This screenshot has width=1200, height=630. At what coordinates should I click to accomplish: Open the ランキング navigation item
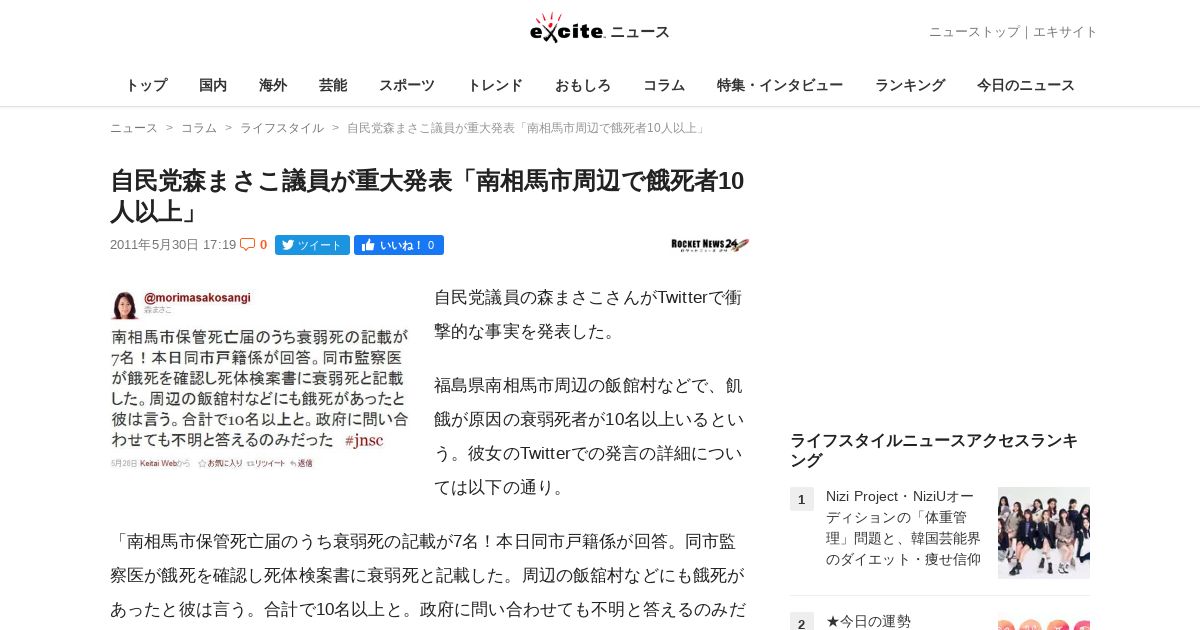click(x=910, y=86)
